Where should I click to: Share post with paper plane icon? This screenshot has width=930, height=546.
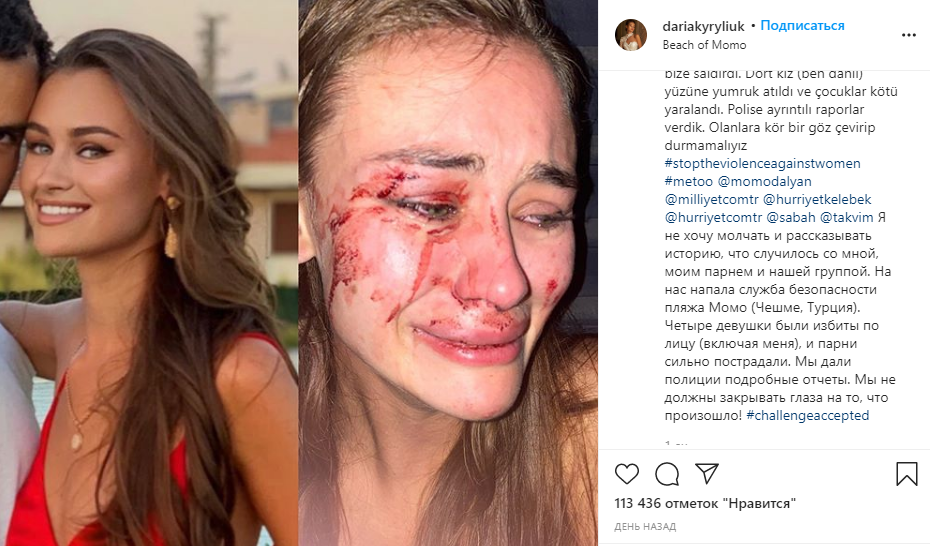coord(707,474)
